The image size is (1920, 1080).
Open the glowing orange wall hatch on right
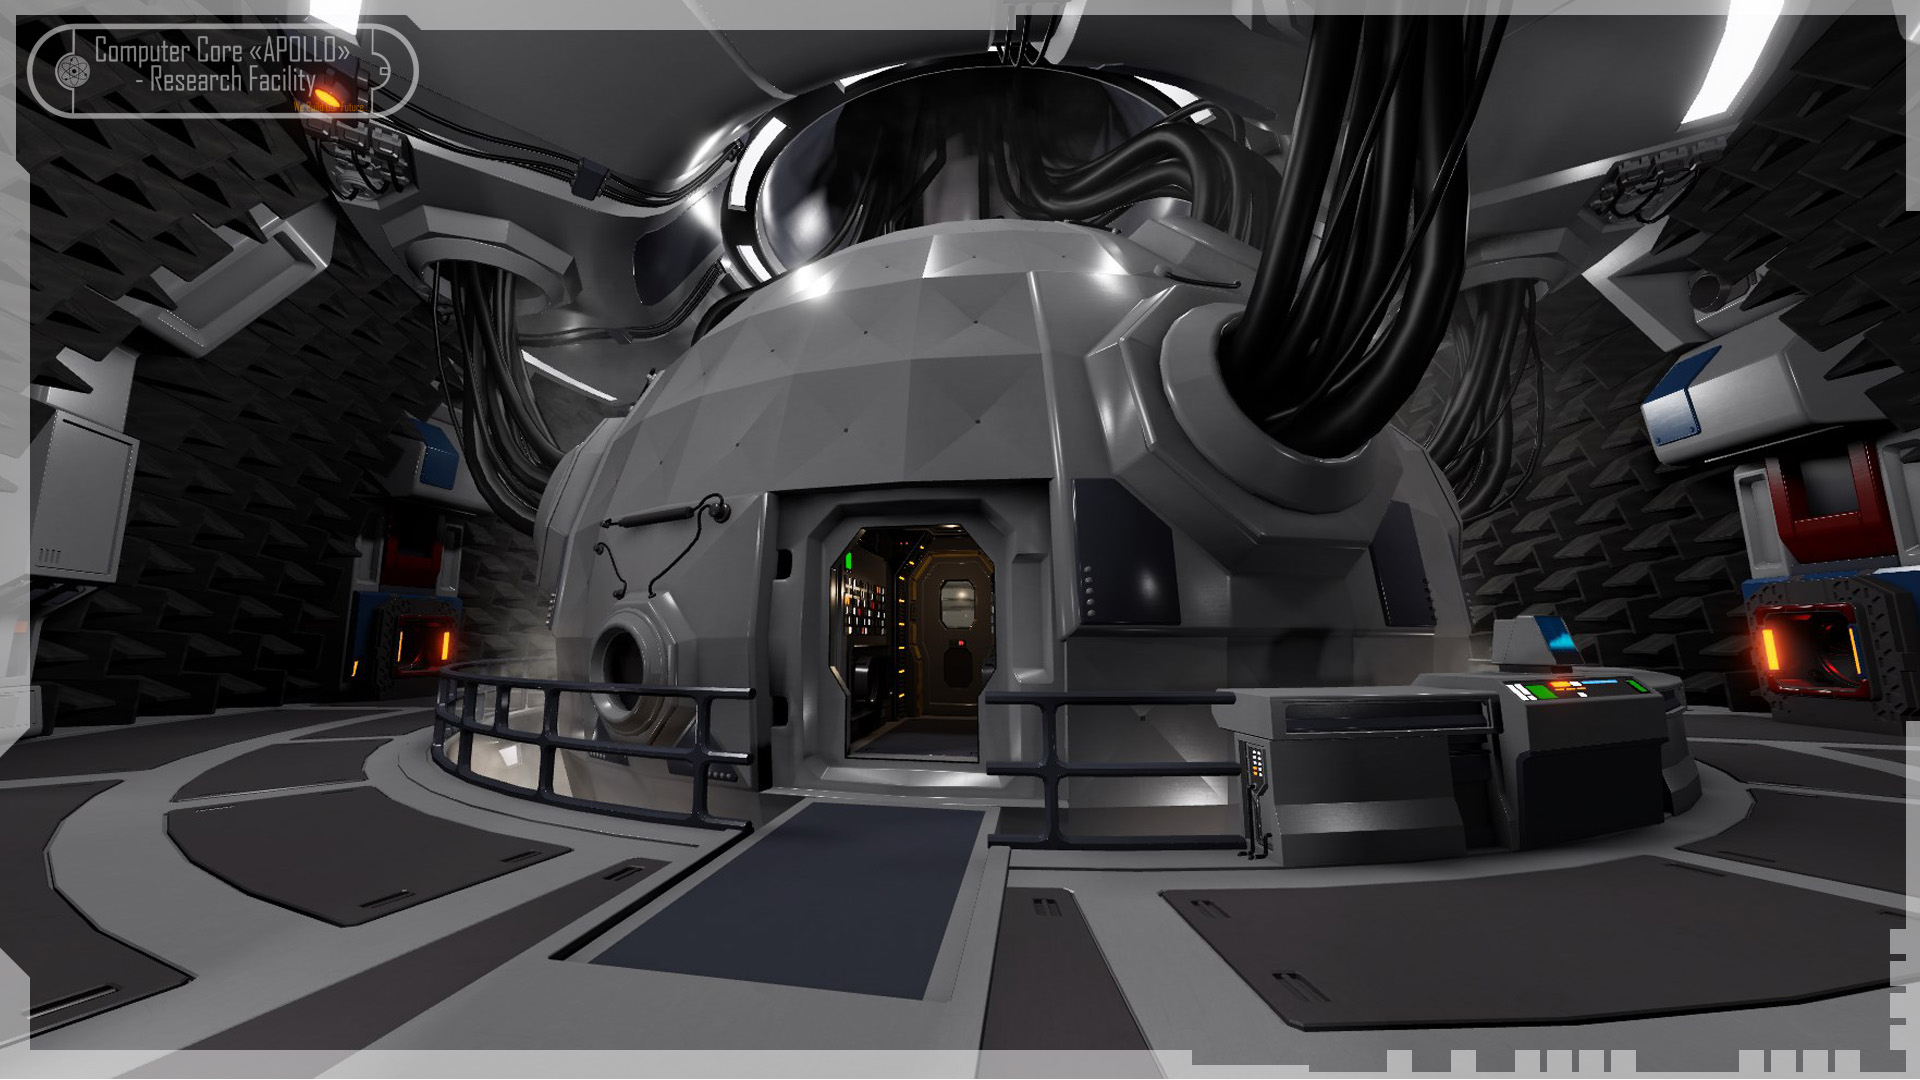coord(1808,648)
